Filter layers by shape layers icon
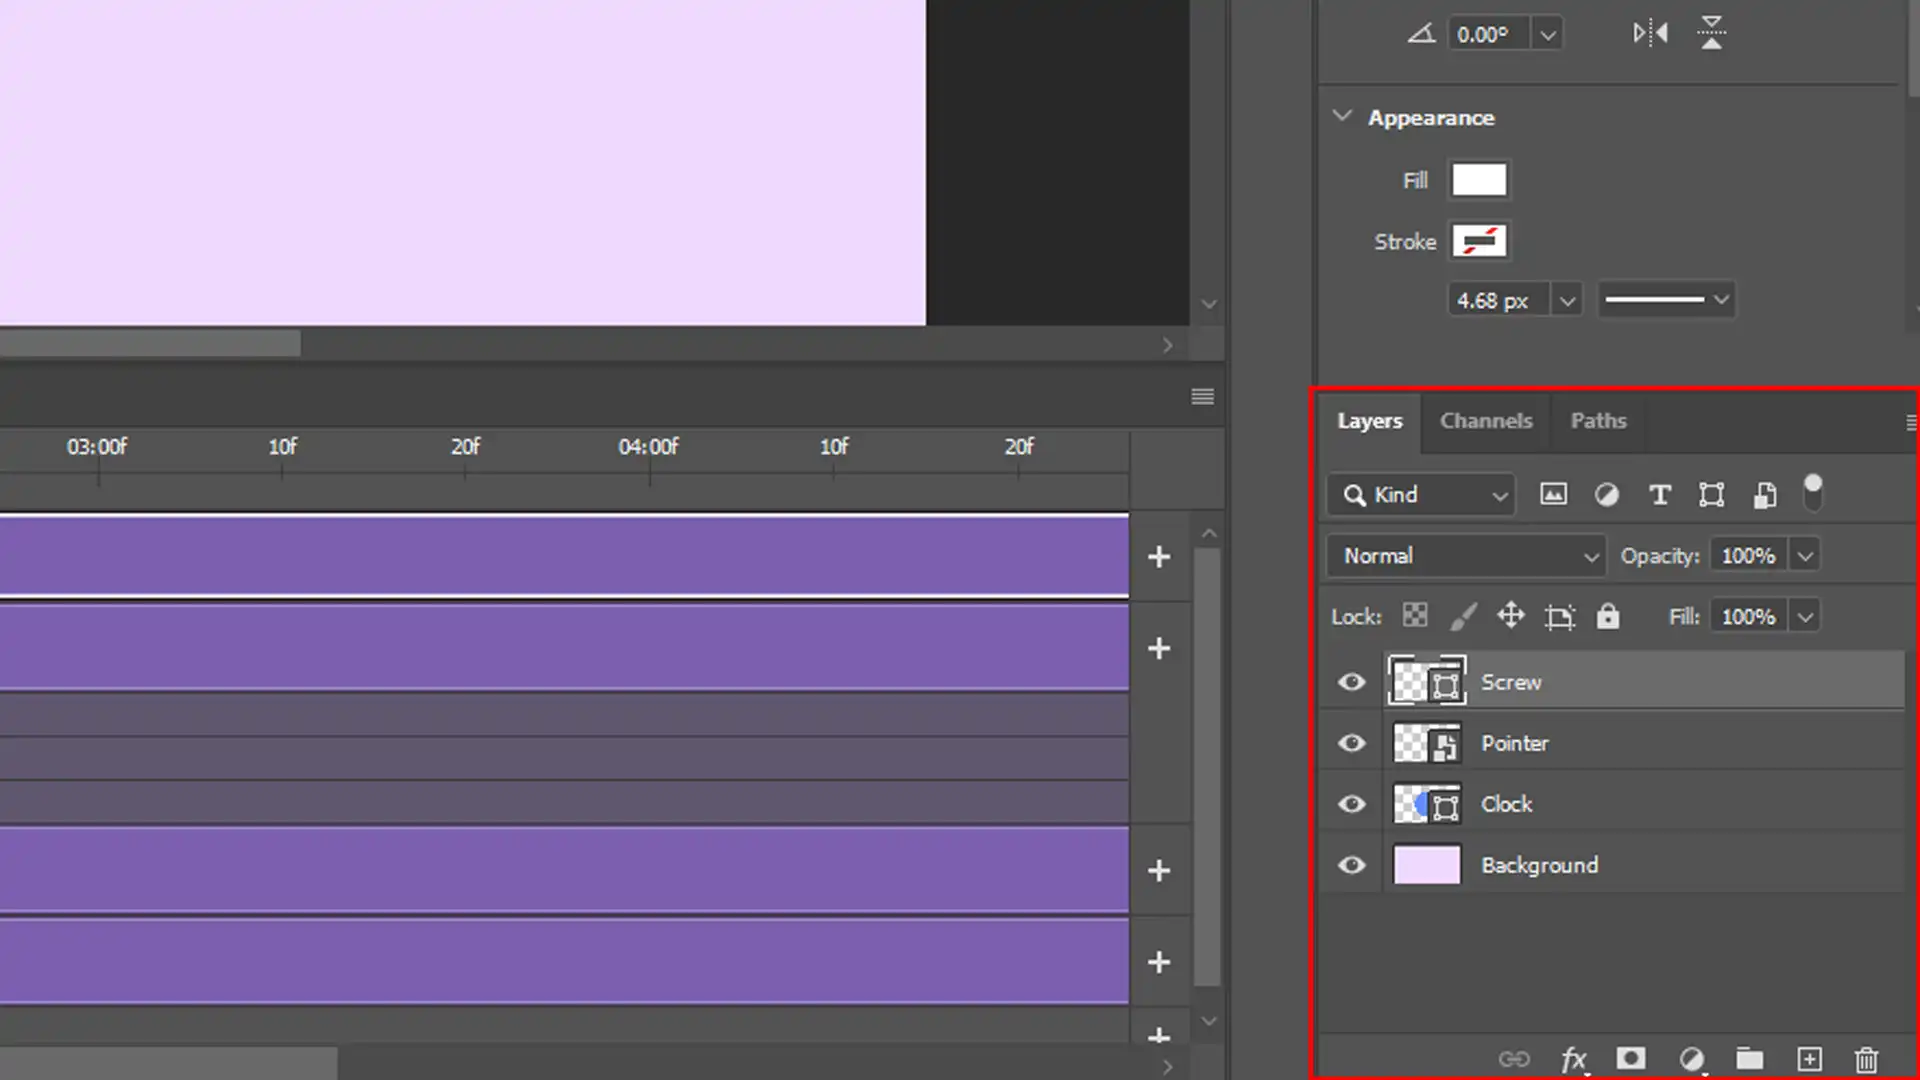Viewport: 1920px width, 1080px height. [1711, 494]
